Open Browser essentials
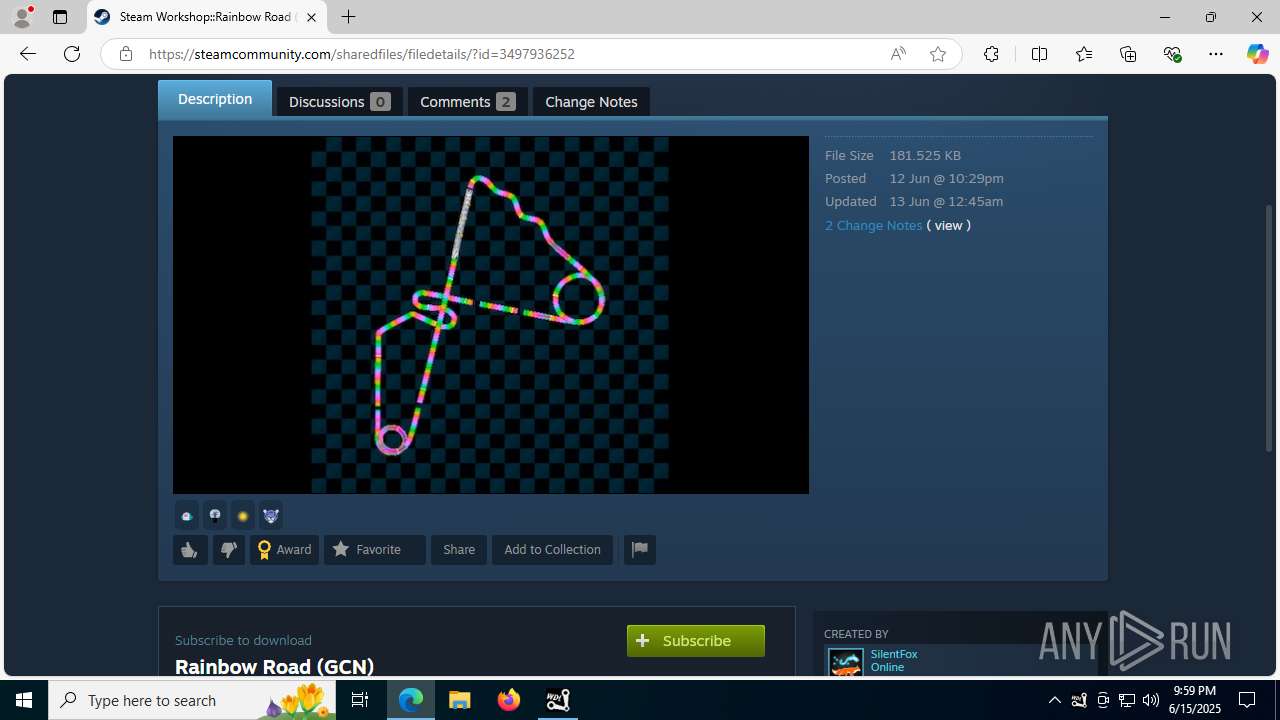Screen dimensions: 1280x720 [1172, 54]
